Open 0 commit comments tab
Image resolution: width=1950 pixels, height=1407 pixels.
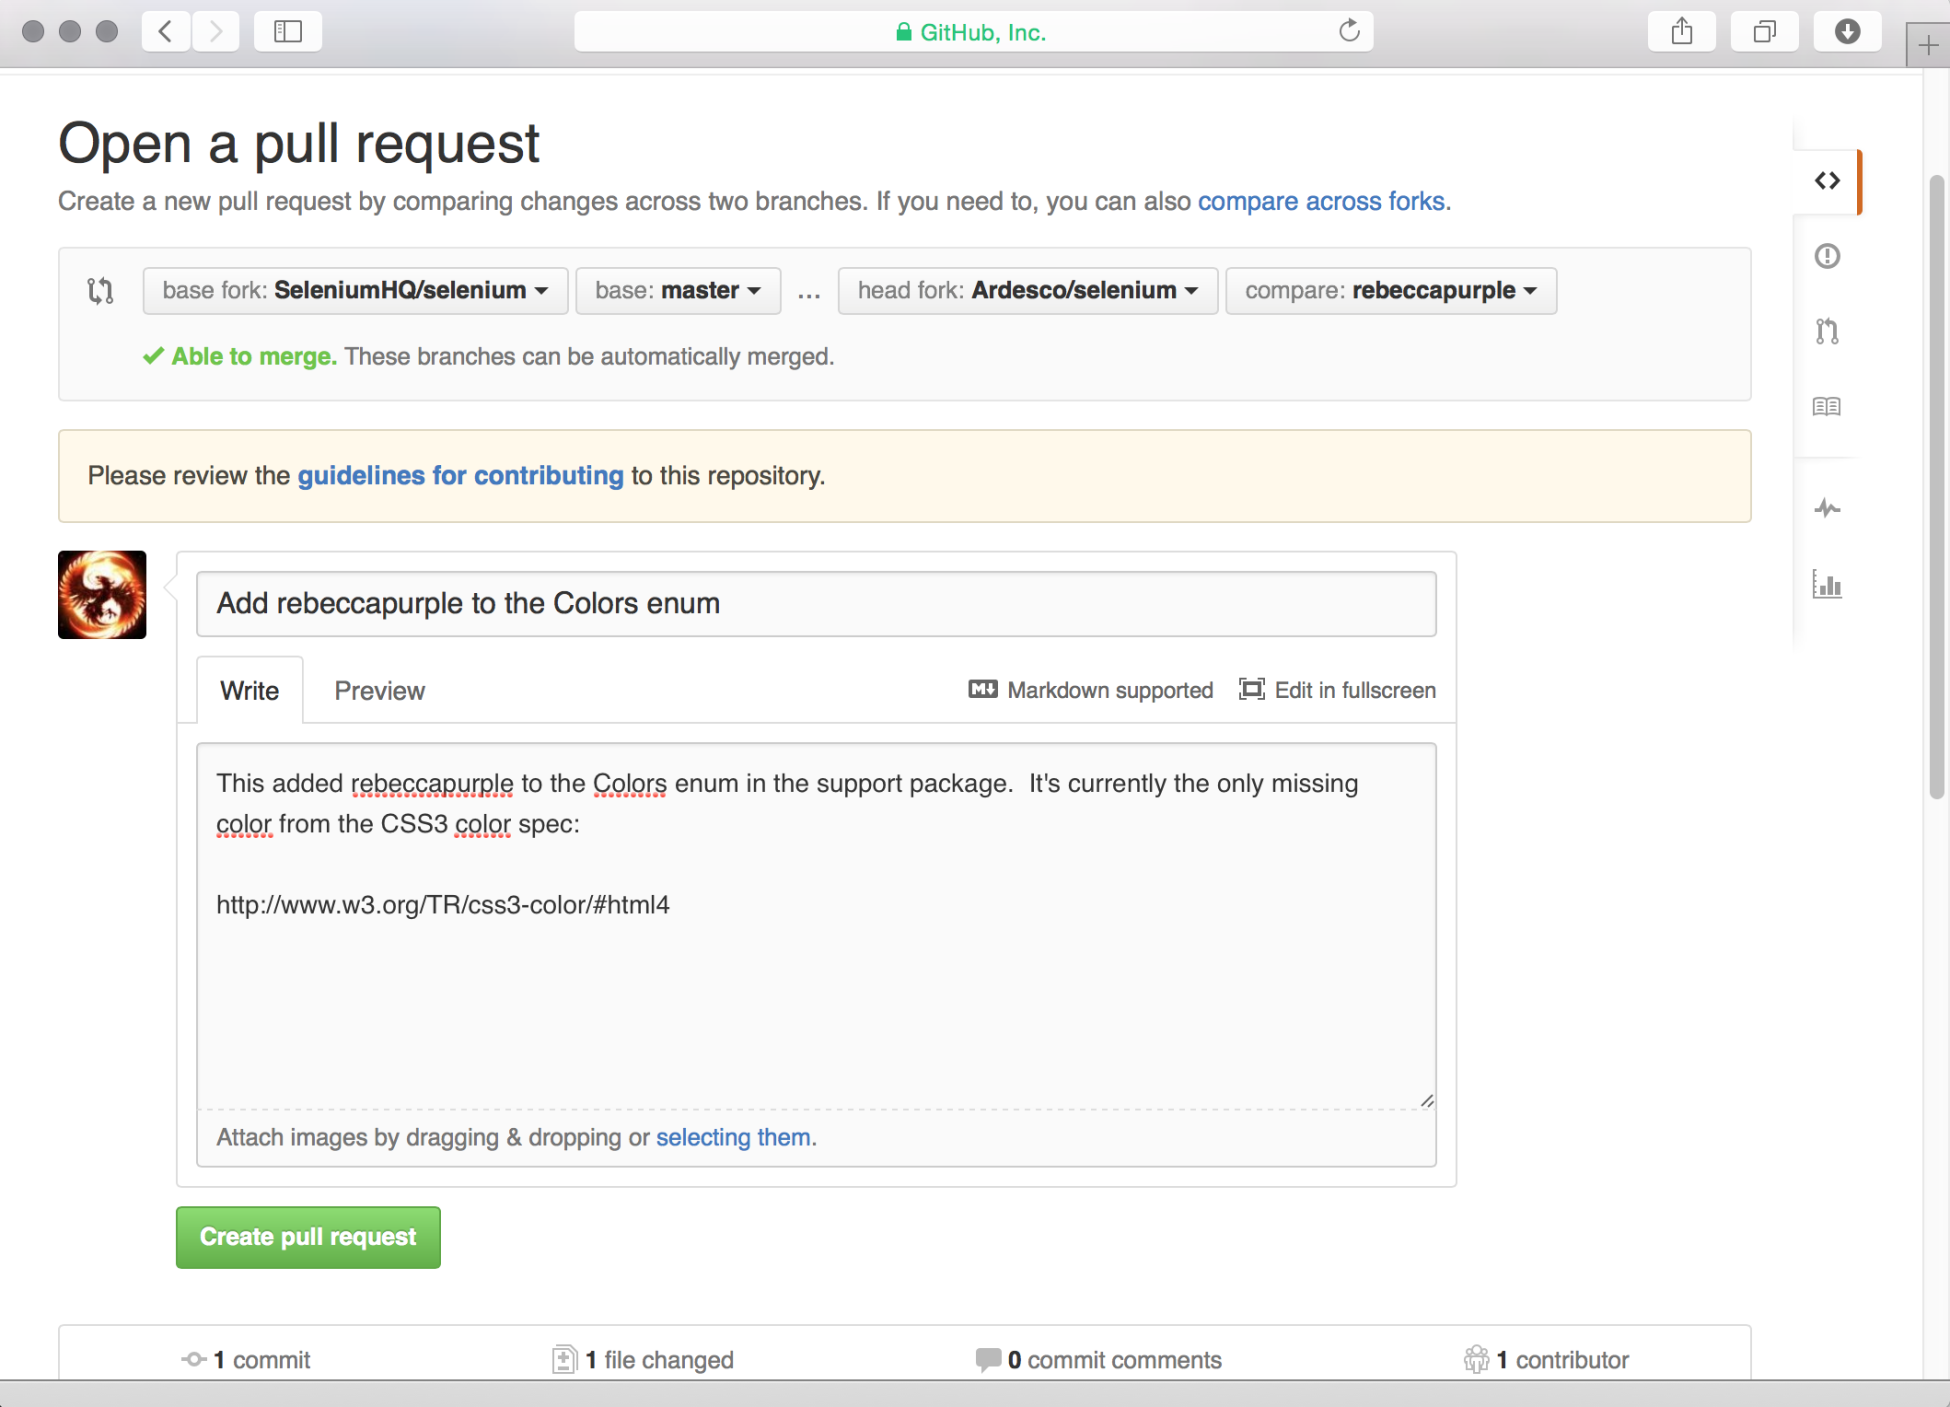(x=1098, y=1360)
